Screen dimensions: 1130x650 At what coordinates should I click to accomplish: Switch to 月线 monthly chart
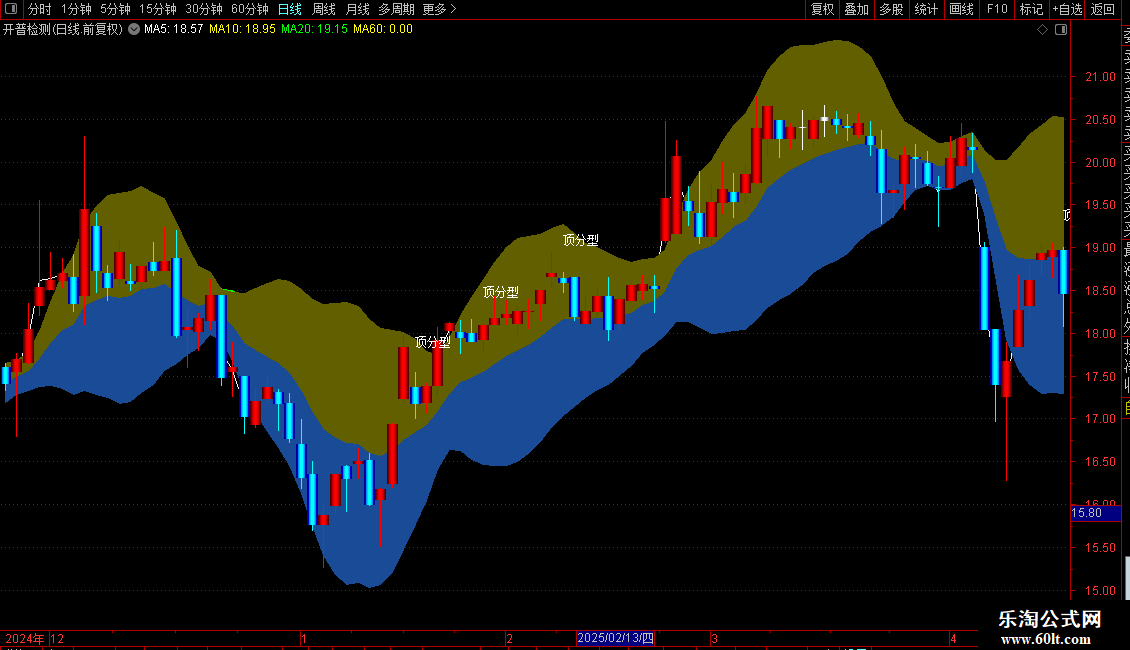pyautogui.click(x=357, y=9)
